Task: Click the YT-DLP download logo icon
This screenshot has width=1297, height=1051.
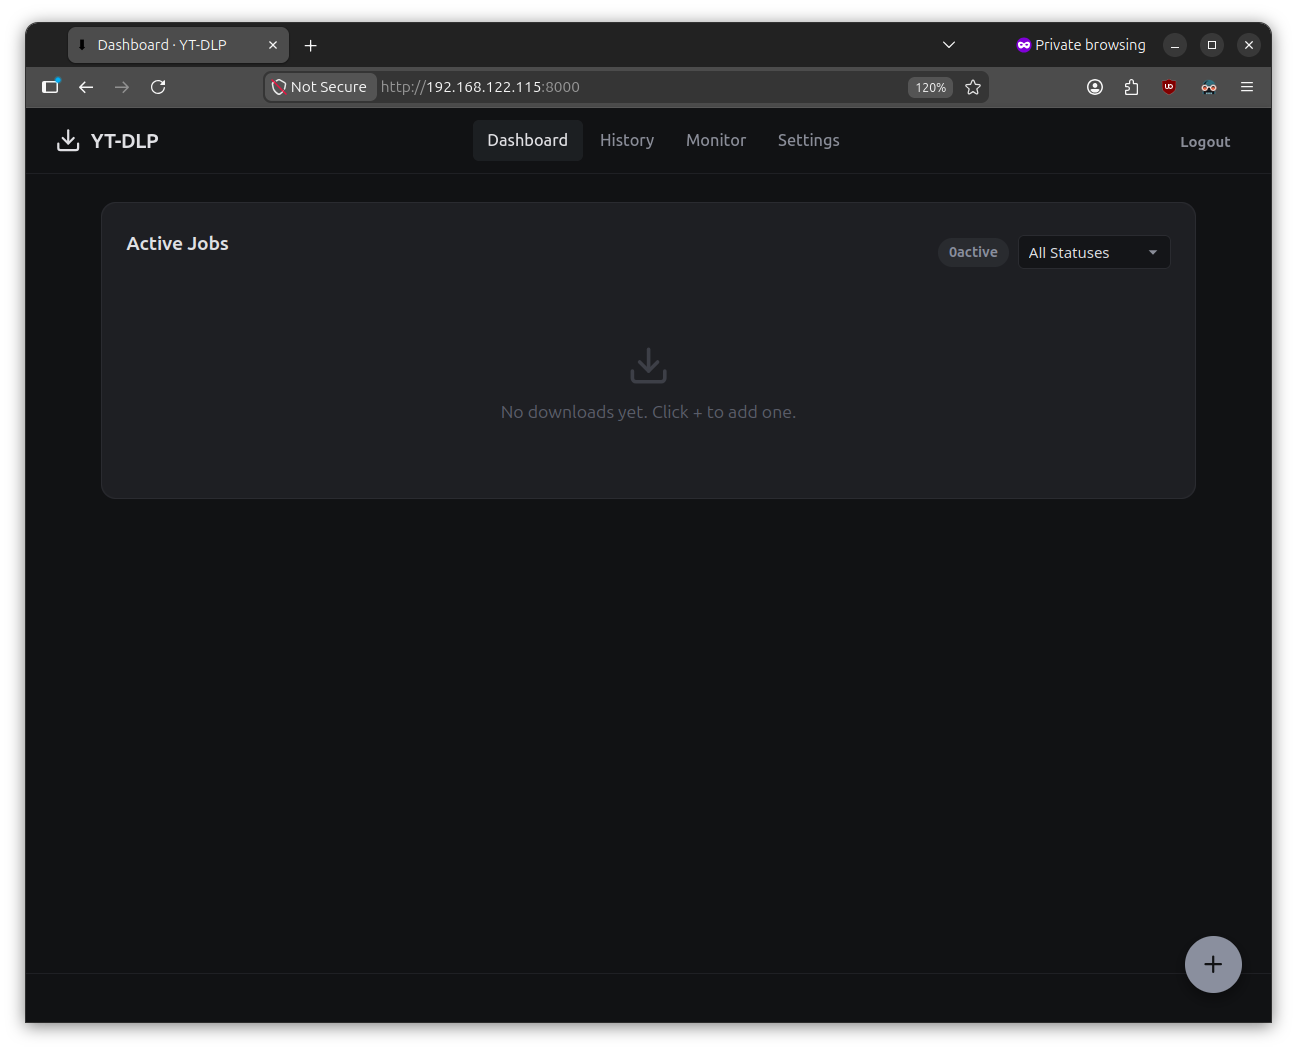Action: click(x=68, y=141)
